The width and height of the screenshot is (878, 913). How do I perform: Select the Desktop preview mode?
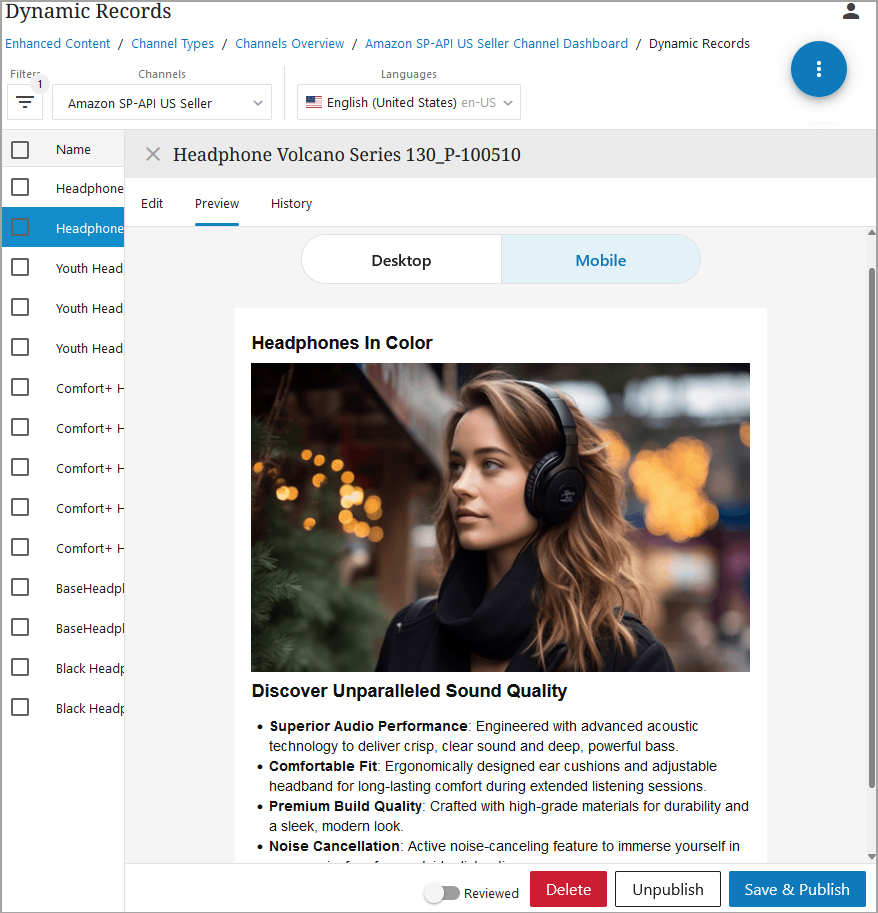(401, 261)
